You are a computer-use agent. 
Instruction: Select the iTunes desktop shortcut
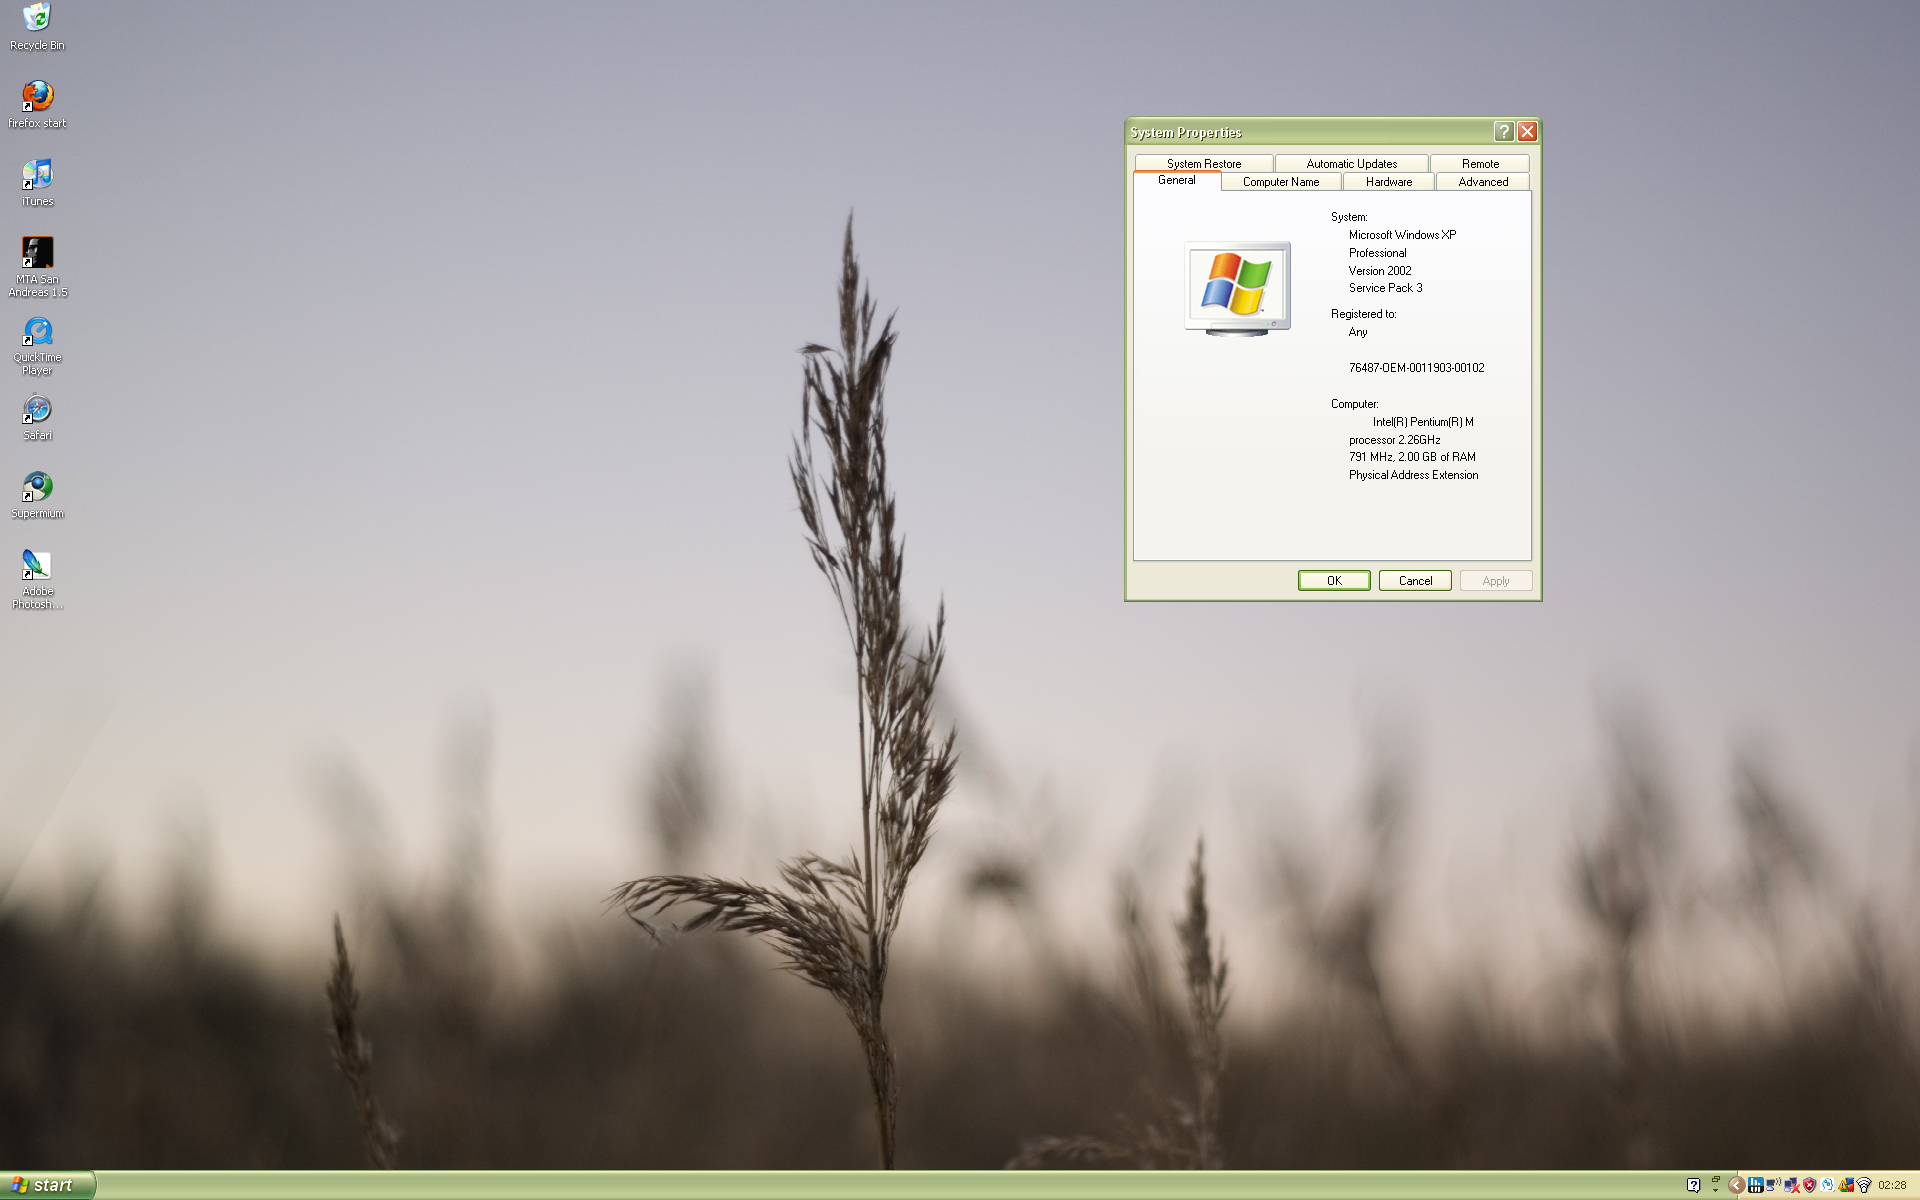click(x=37, y=174)
